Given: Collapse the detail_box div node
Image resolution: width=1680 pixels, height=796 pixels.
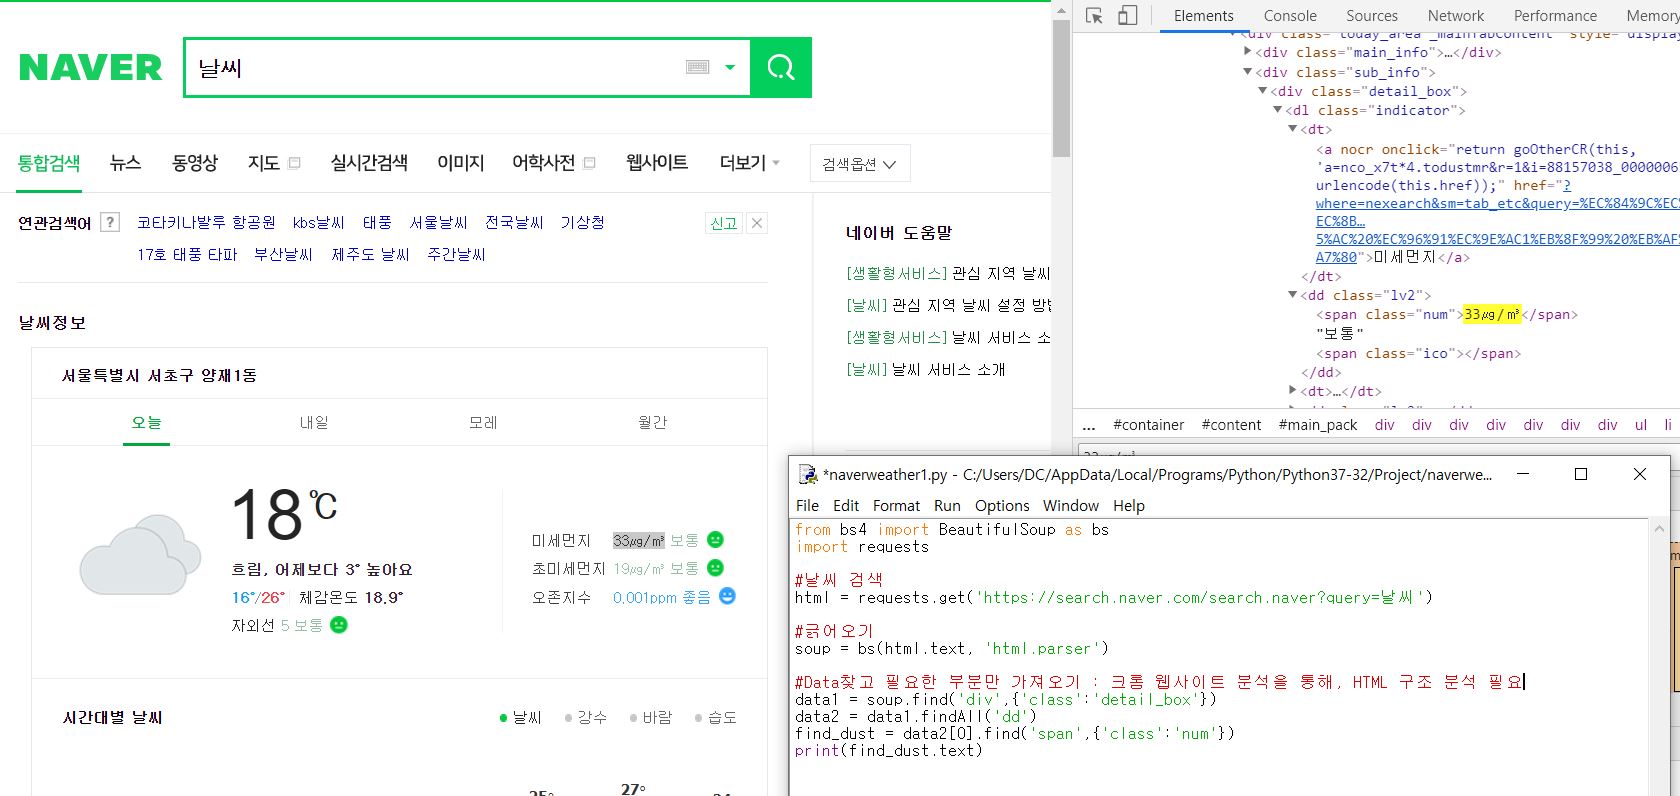Looking at the screenshot, I should [x=1262, y=91].
